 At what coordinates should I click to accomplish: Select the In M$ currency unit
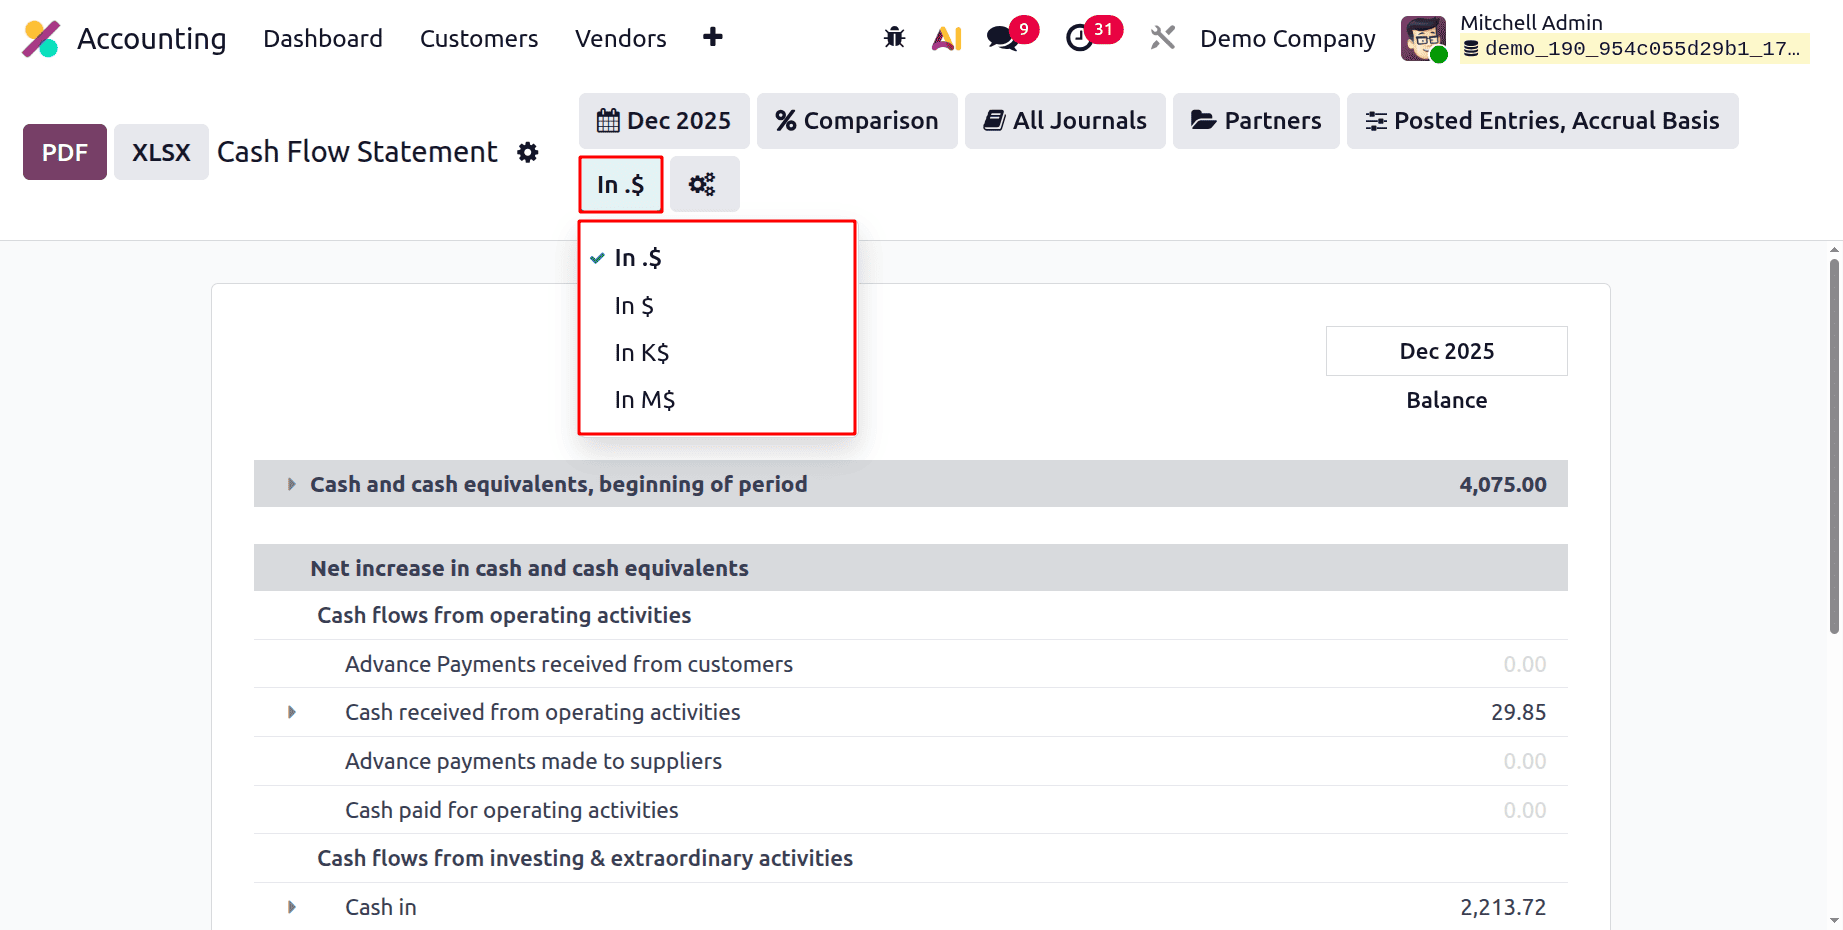[644, 399]
